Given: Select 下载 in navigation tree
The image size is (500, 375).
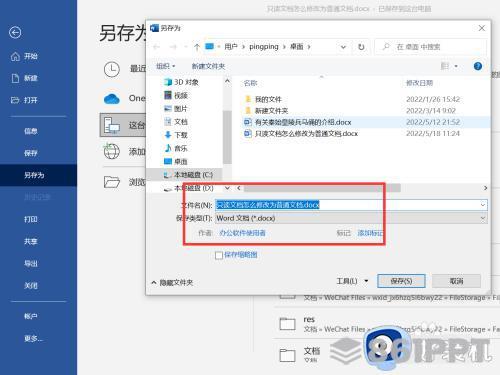Looking at the screenshot, I should (x=176, y=135).
